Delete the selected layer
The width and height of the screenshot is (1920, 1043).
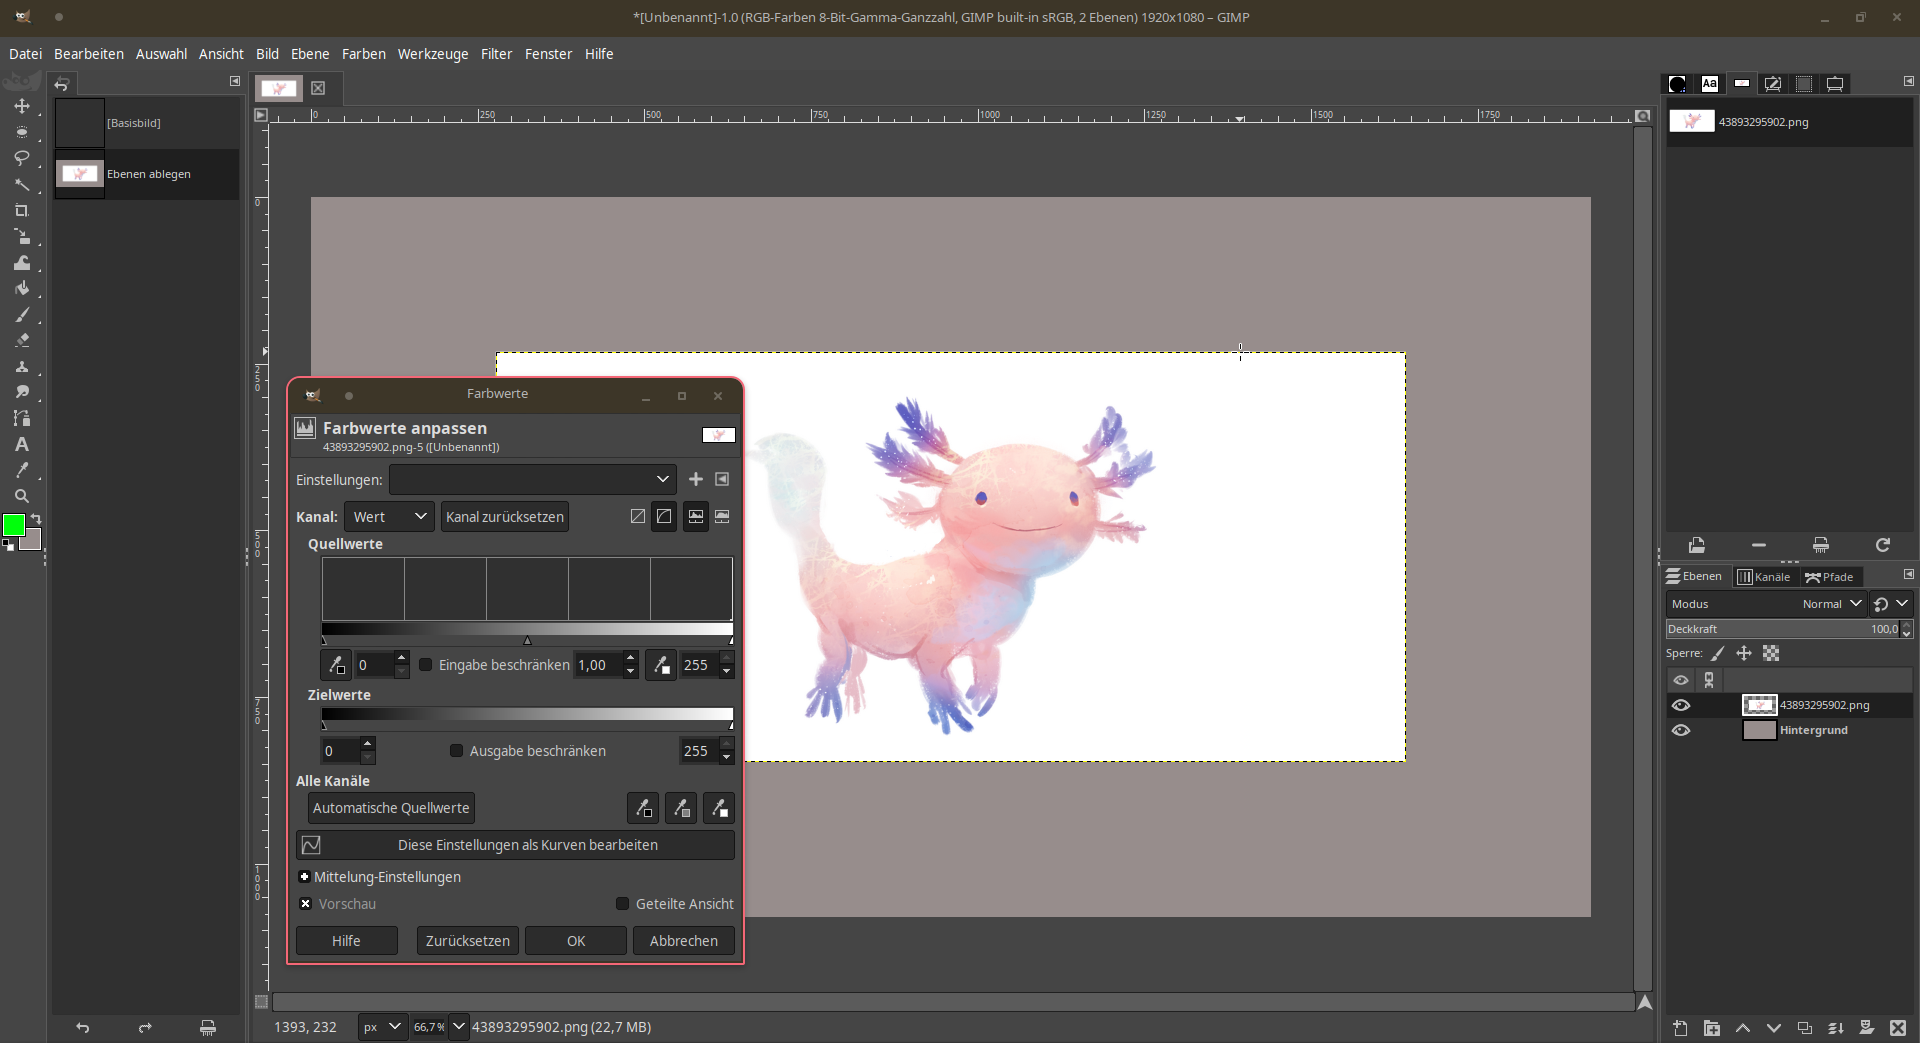1898,1028
